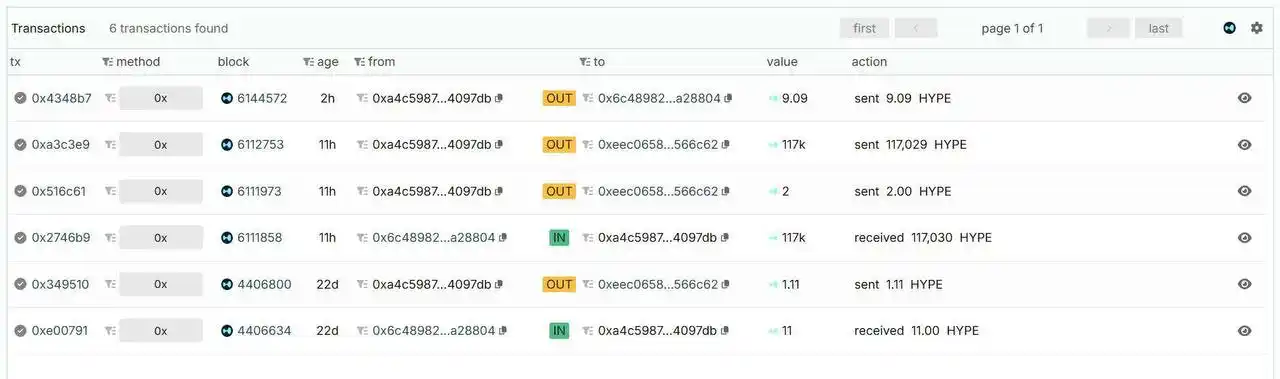Screen dimensions: 1280x379
Task: Filter by from address in row 0x2746b9
Action: (362, 238)
